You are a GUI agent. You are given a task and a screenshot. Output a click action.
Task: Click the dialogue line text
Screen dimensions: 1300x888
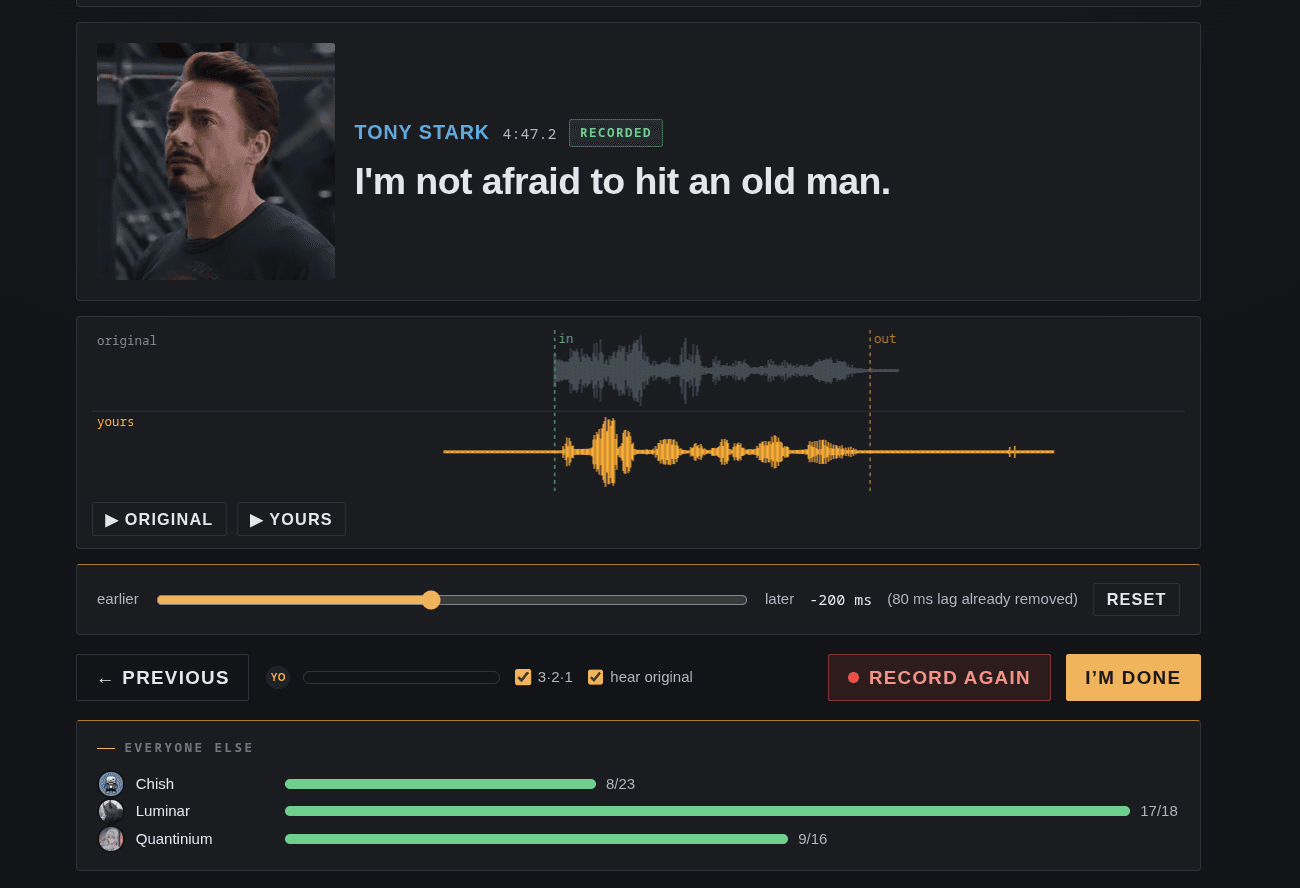[622, 181]
